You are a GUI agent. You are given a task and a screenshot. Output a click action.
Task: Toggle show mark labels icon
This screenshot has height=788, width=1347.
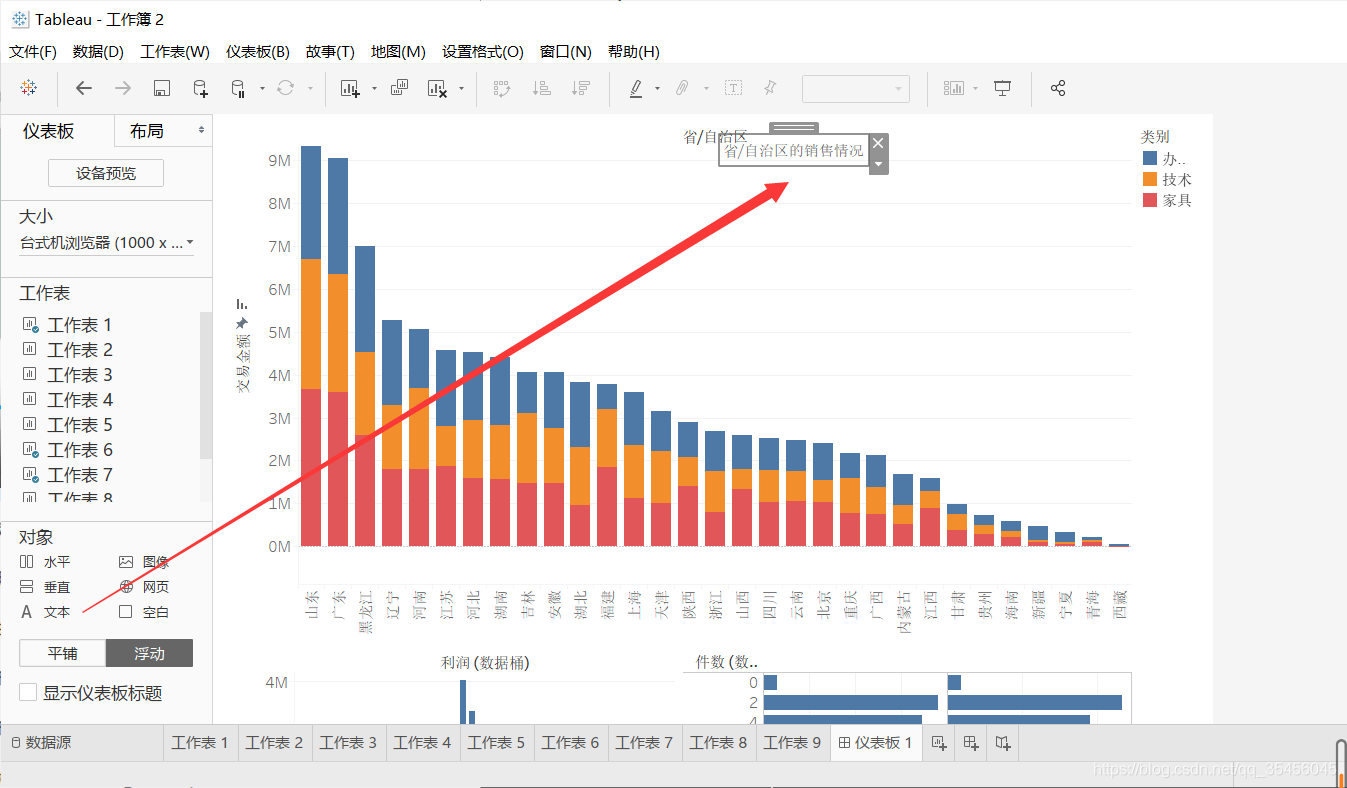(x=733, y=88)
